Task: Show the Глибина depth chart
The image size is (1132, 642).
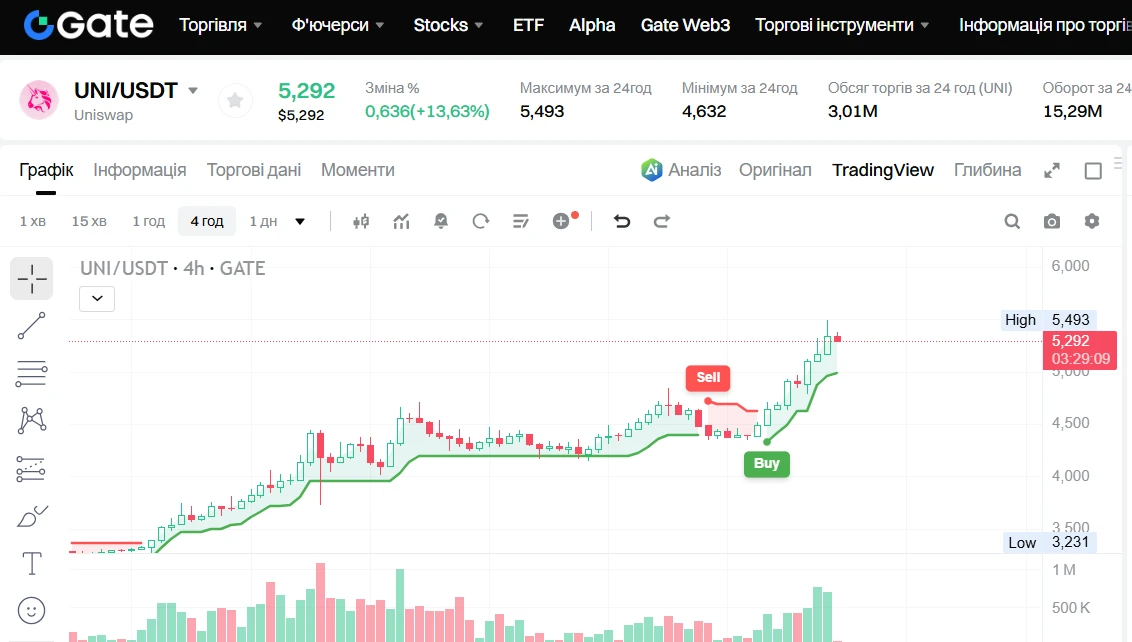Action: [987, 170]
